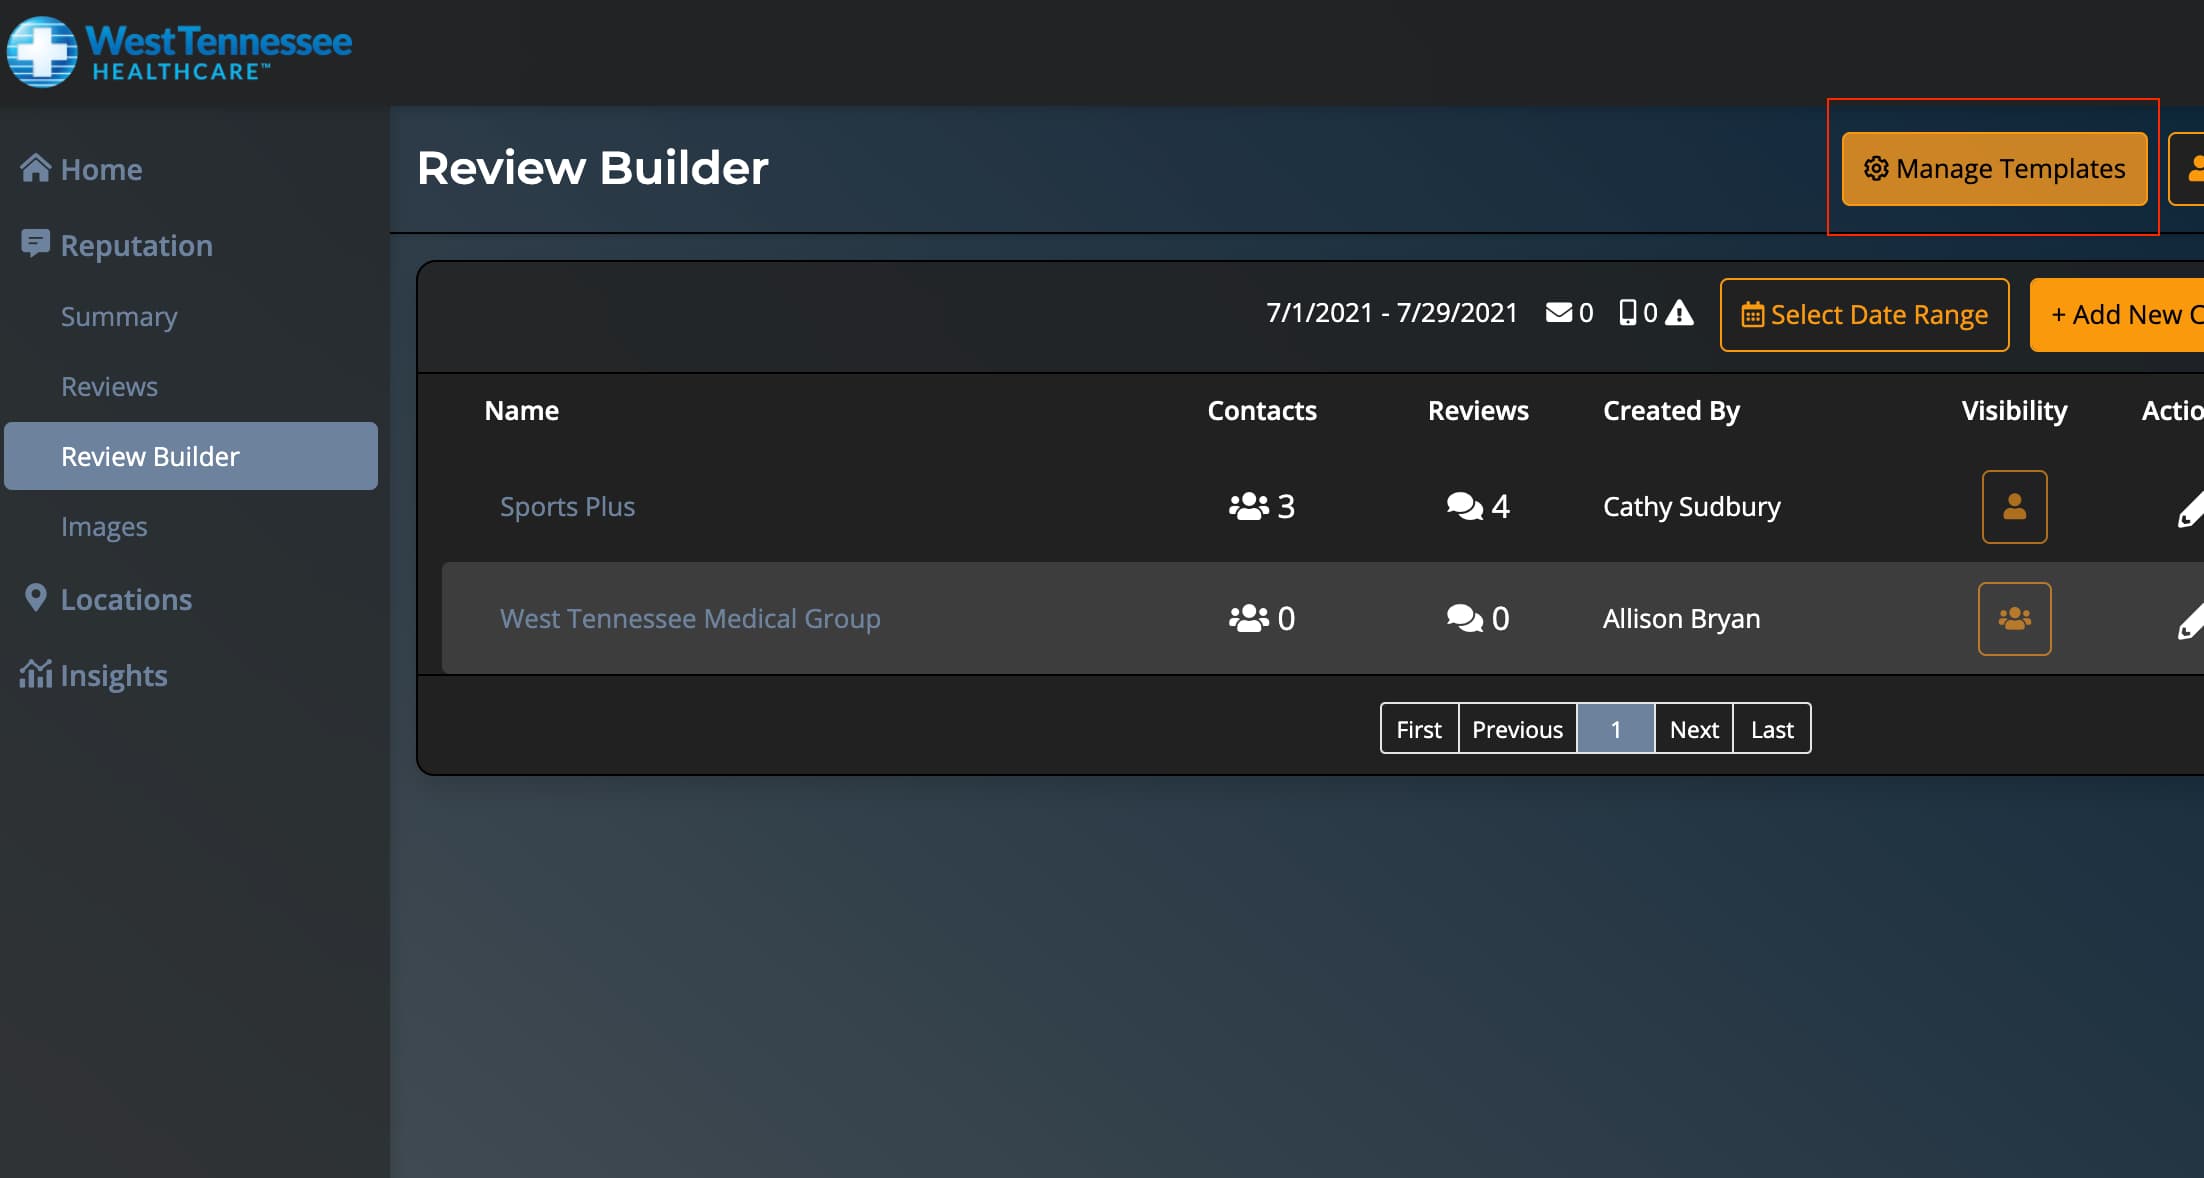
Task: Click Allison Bryan in Created By
Action: point(1681,618)
